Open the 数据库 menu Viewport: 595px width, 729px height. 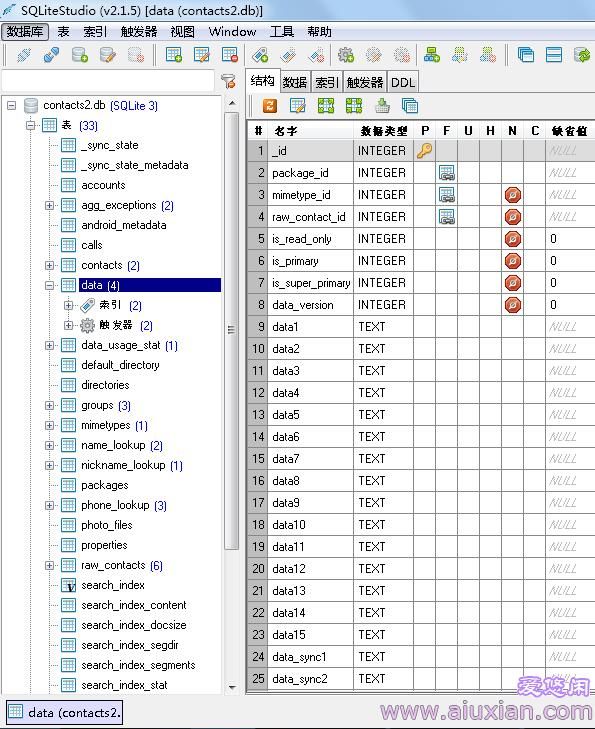(25, 32)
